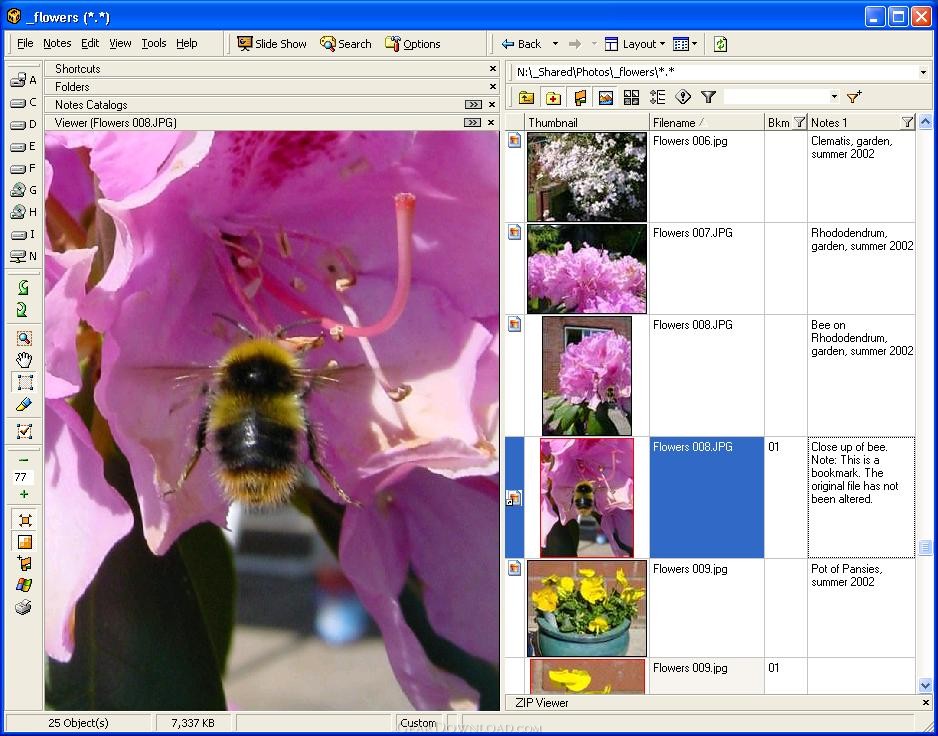Open Options
The width and height of the screenshot is (938, 736).
[413, 44]
